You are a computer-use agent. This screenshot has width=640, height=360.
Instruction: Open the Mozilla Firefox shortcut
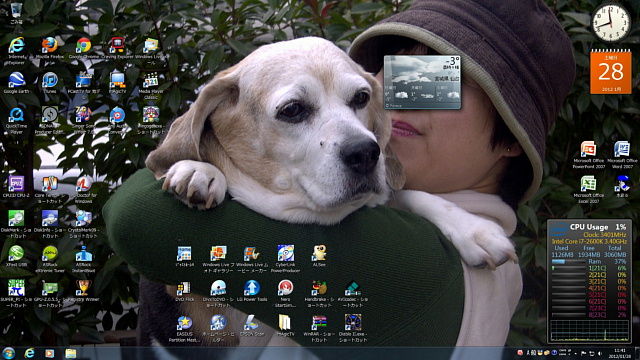50,48
